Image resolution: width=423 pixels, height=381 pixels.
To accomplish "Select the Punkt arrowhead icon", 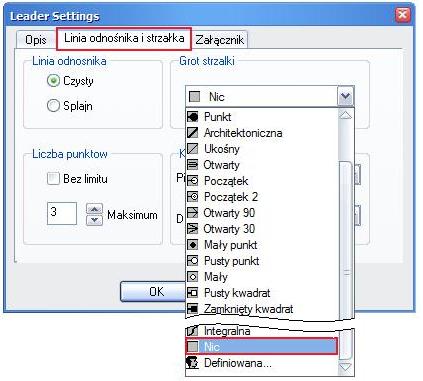I will coord(193,117).
